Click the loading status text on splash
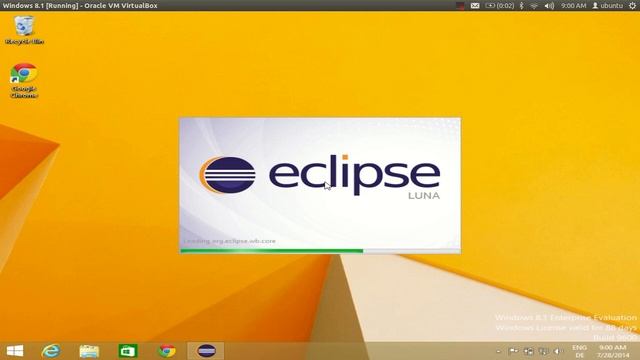Viewport: 640px width, 360px height. 229,241
